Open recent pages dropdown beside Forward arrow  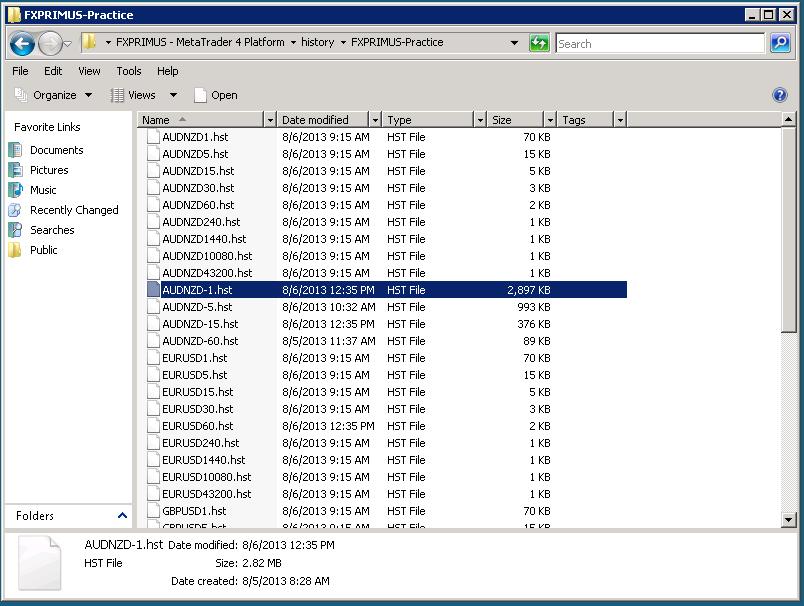tap(67, 44)
